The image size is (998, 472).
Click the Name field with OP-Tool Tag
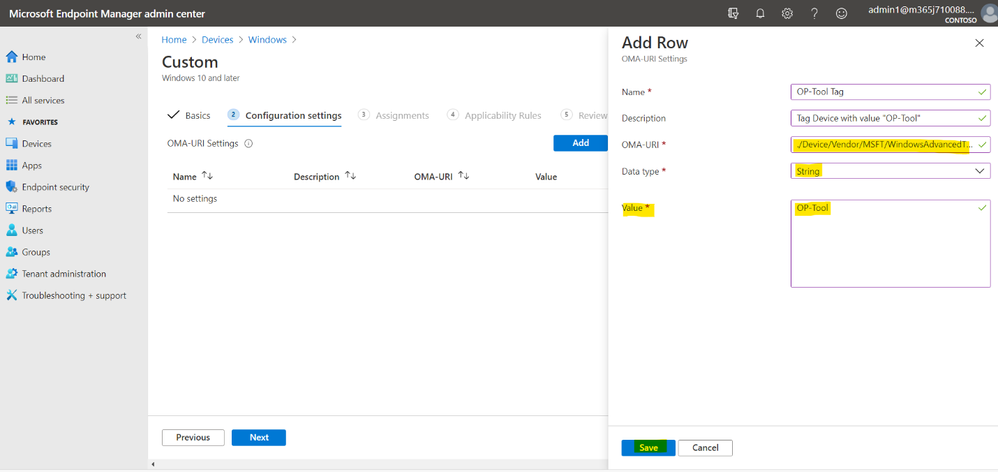890,92
